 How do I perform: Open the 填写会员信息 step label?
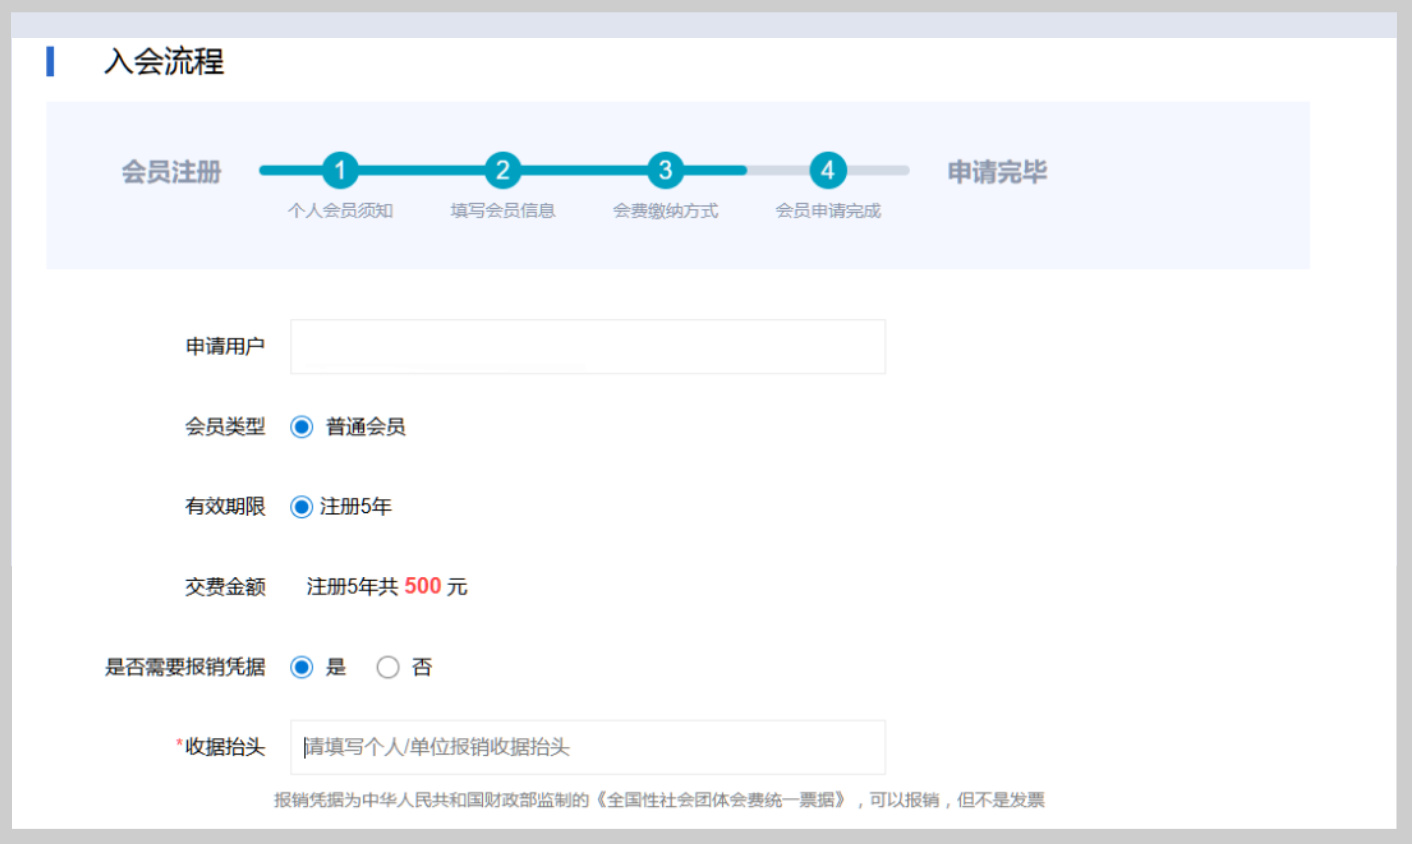coord(502,211)
